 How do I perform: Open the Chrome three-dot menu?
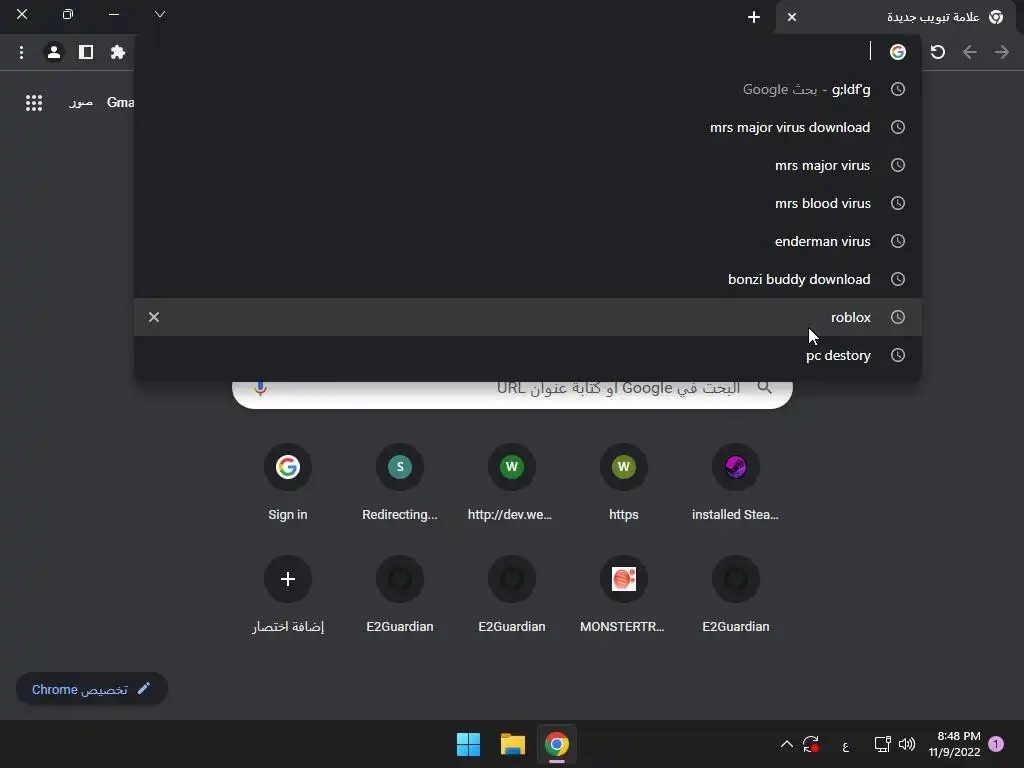[x=22, y=52]
